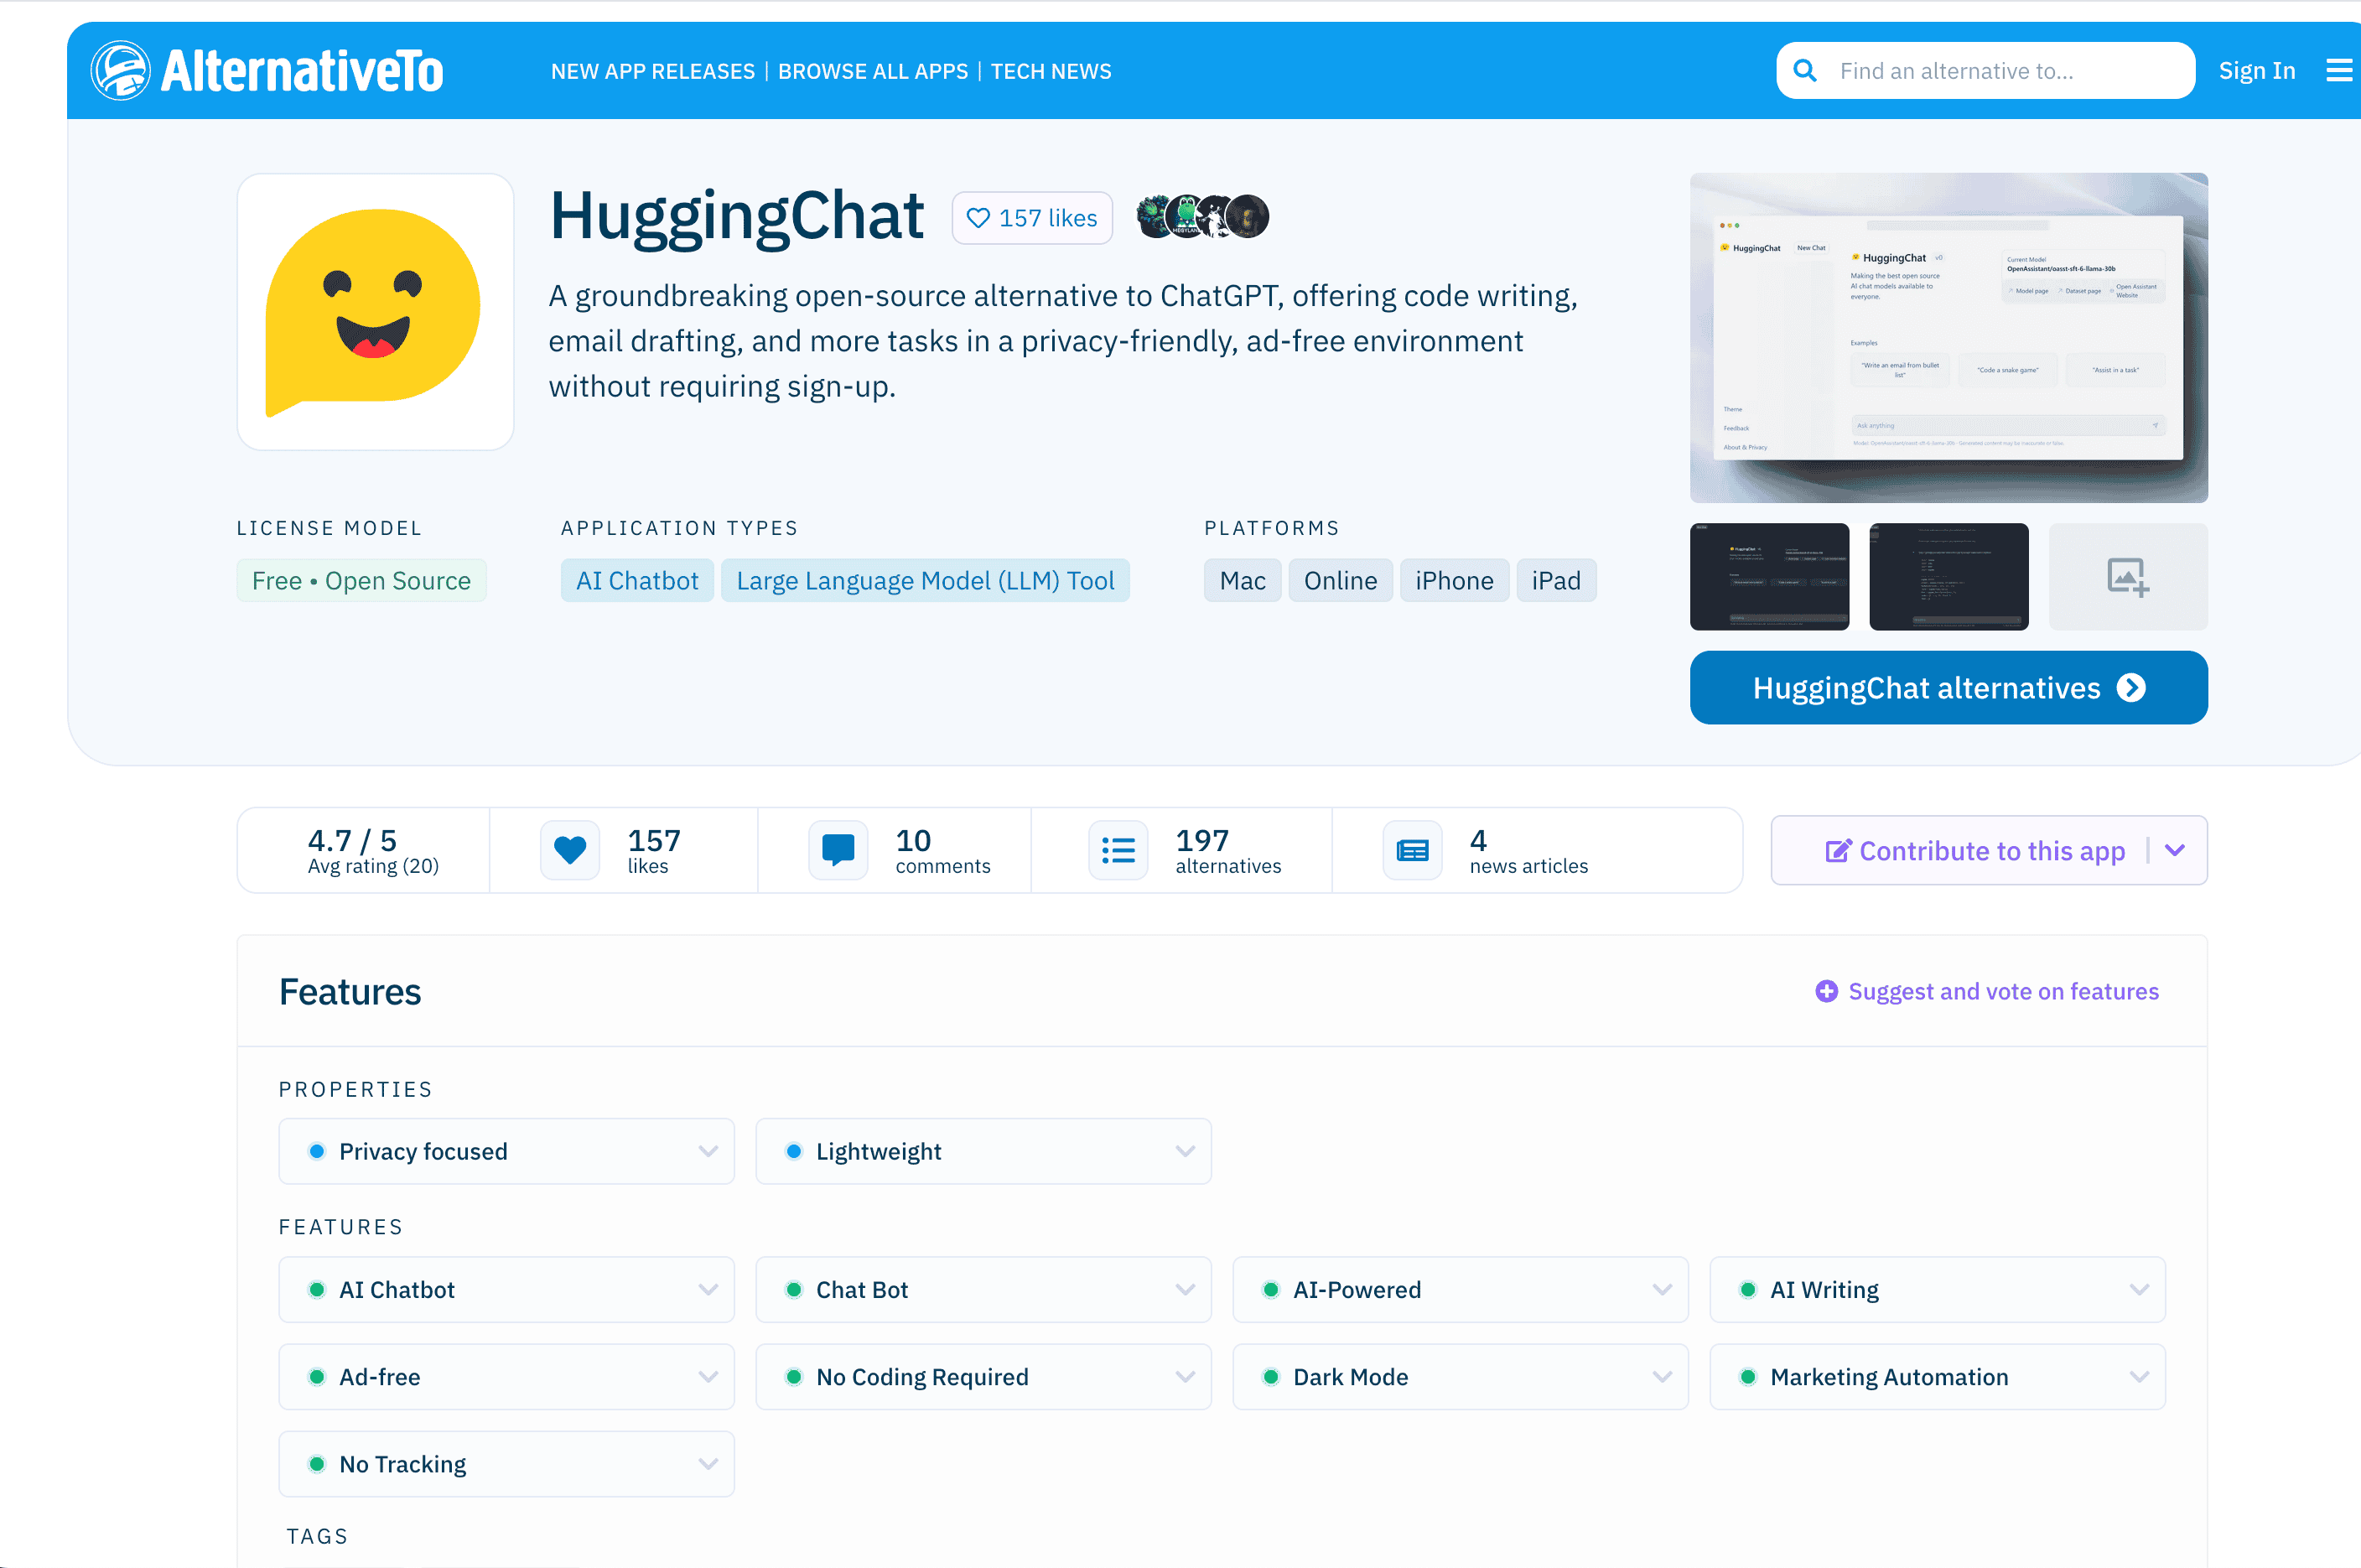
Task: Go to Tech News menu item
Action: point(1051,72)
